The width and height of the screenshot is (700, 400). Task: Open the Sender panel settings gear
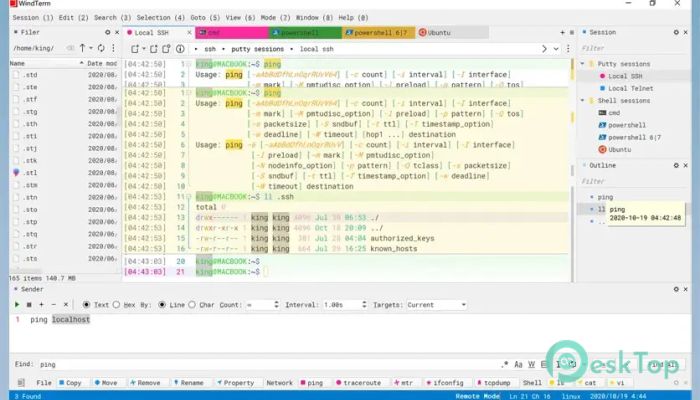pos(676,289)
